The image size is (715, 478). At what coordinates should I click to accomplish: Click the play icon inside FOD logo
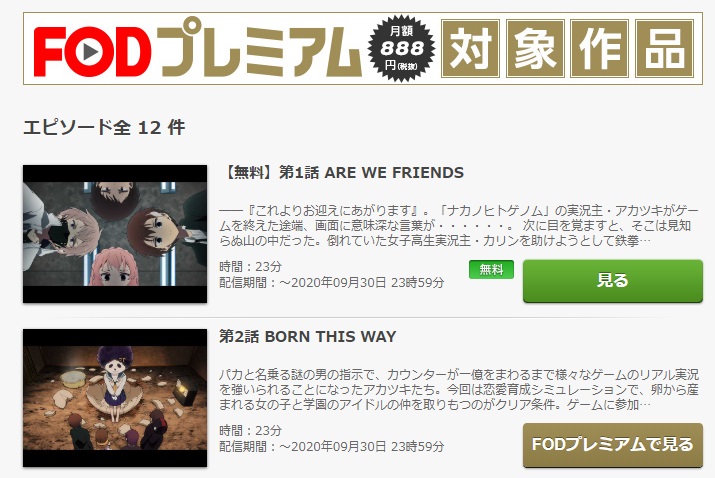pos(92,52)
